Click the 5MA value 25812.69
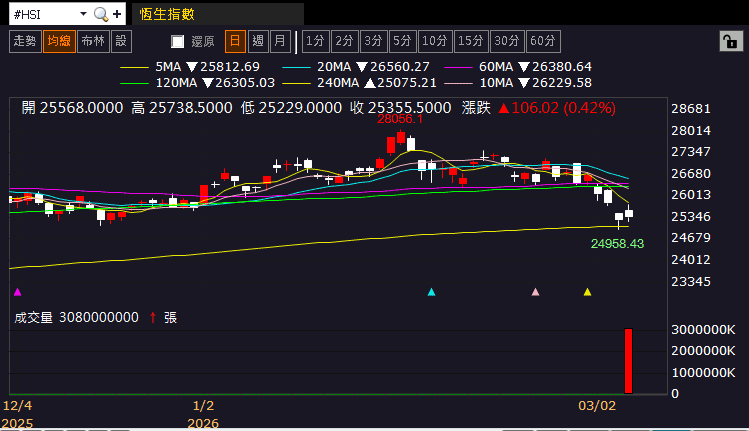Viewport: 749px width, 431px height. (230, 67)
